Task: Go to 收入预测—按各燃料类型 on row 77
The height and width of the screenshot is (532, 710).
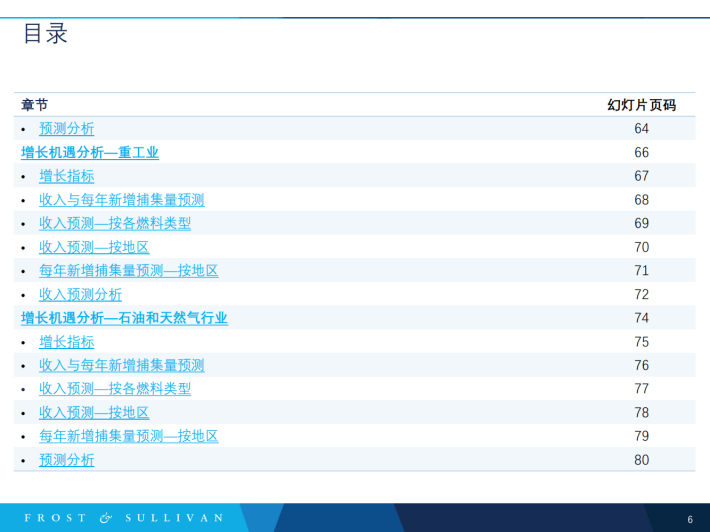Action: click(115, 389)
